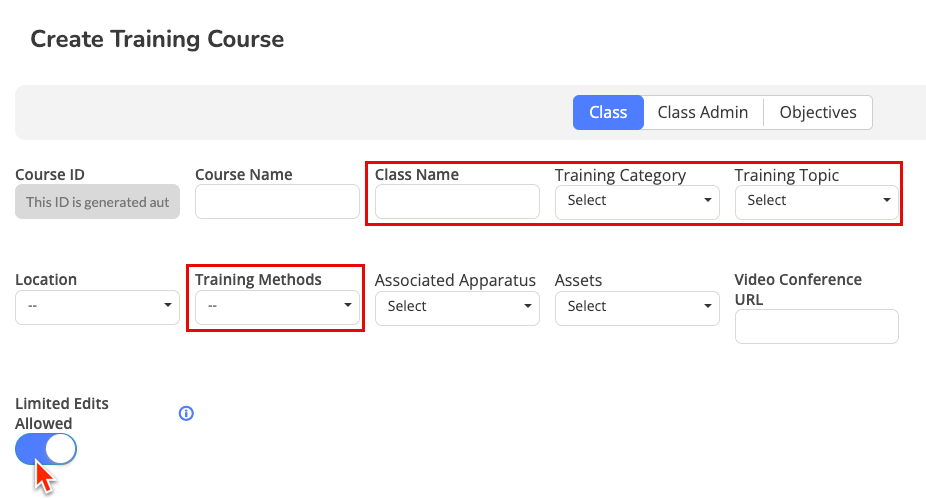Open the Class Admin tab
This screenshot has height=500, width=926.
coord(702,113)
